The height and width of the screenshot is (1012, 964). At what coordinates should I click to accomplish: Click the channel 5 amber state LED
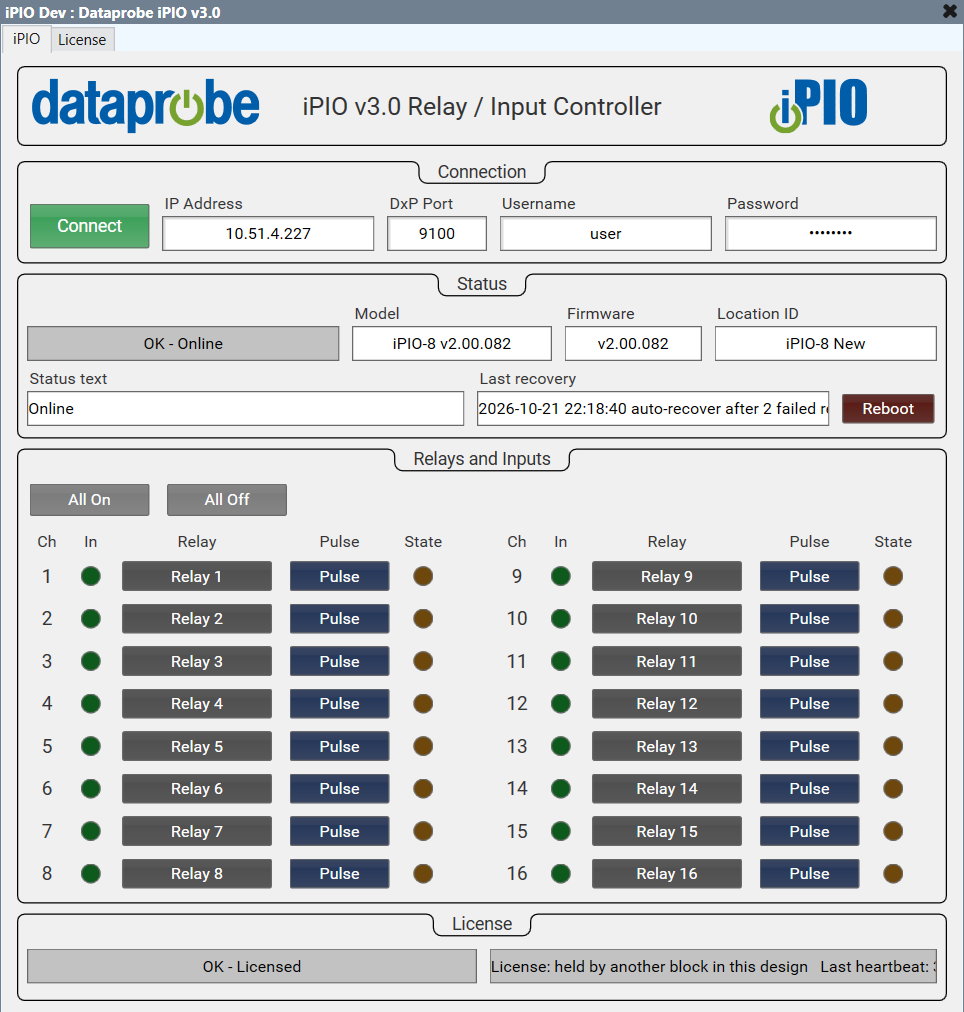tap(423, 746)
